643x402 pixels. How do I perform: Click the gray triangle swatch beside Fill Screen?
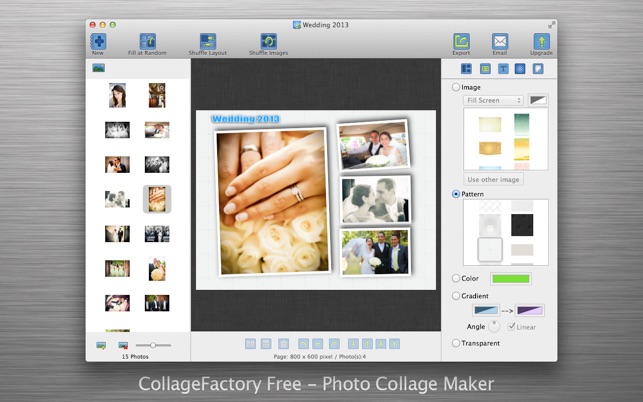coord(538,100)
